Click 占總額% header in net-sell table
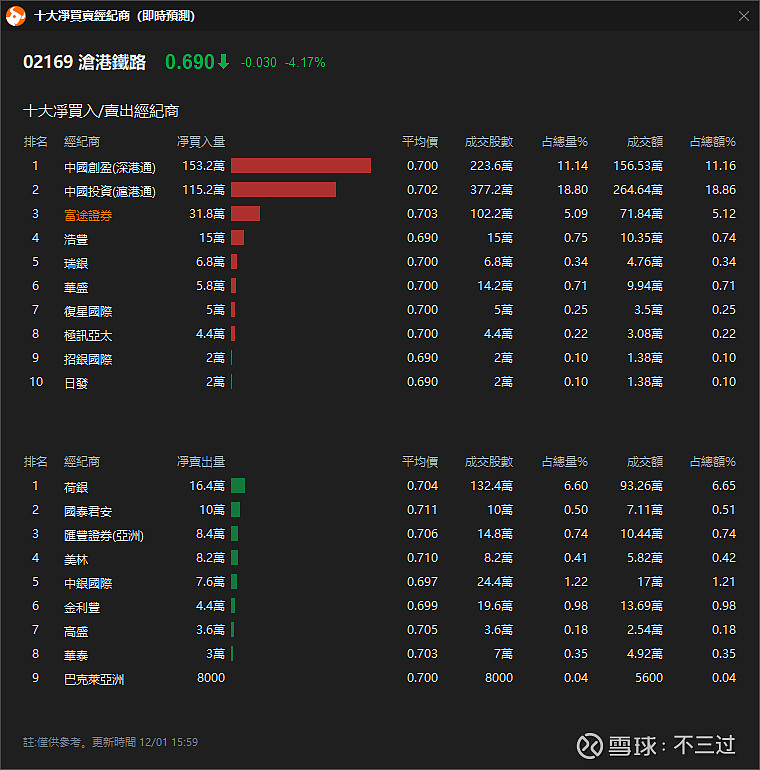760x770 pixels. coord(713,462)
